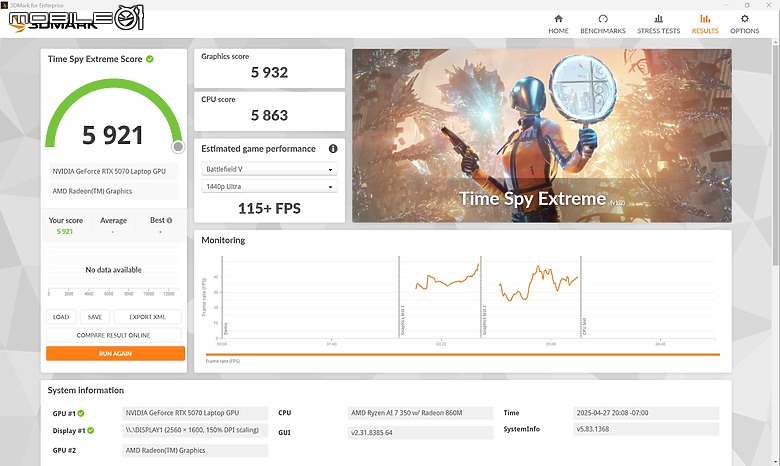
Task: Click the System information heading
Action: tap(86, 390)
